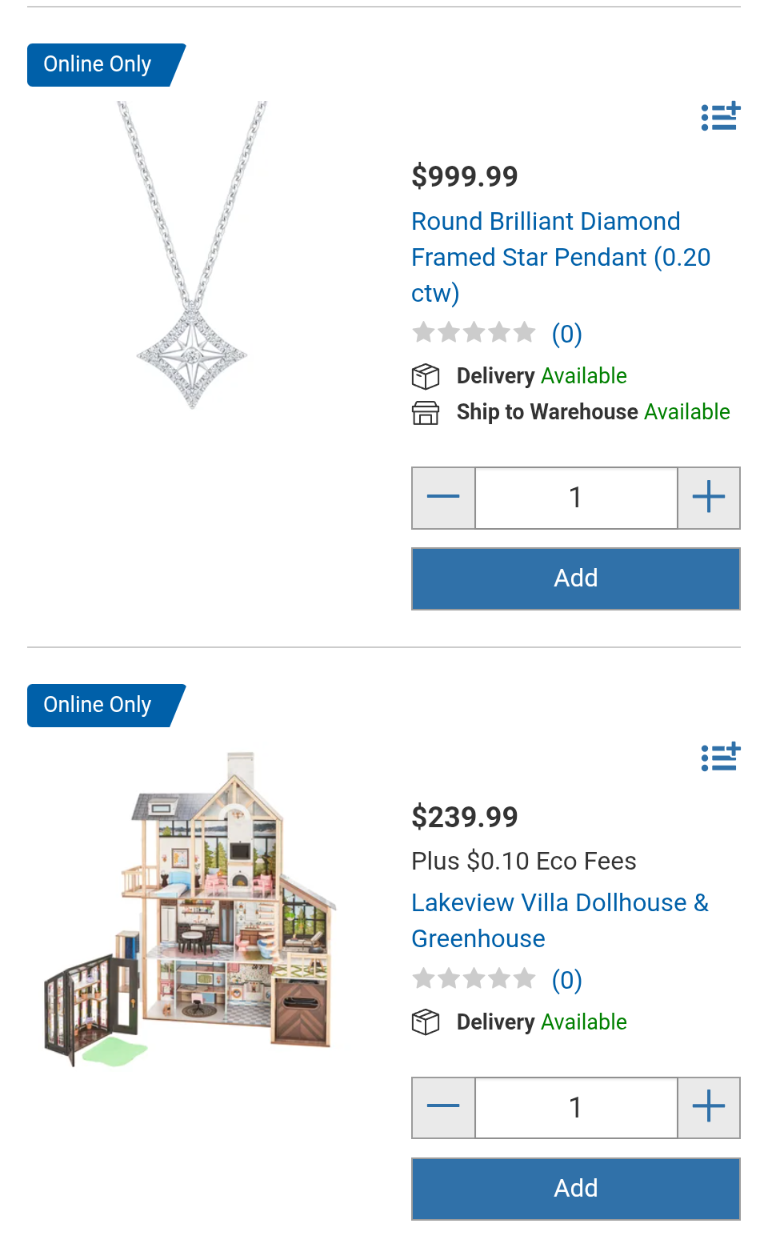
Task: Decrease the diamond pendant quantity
Action: coord(443,497)
